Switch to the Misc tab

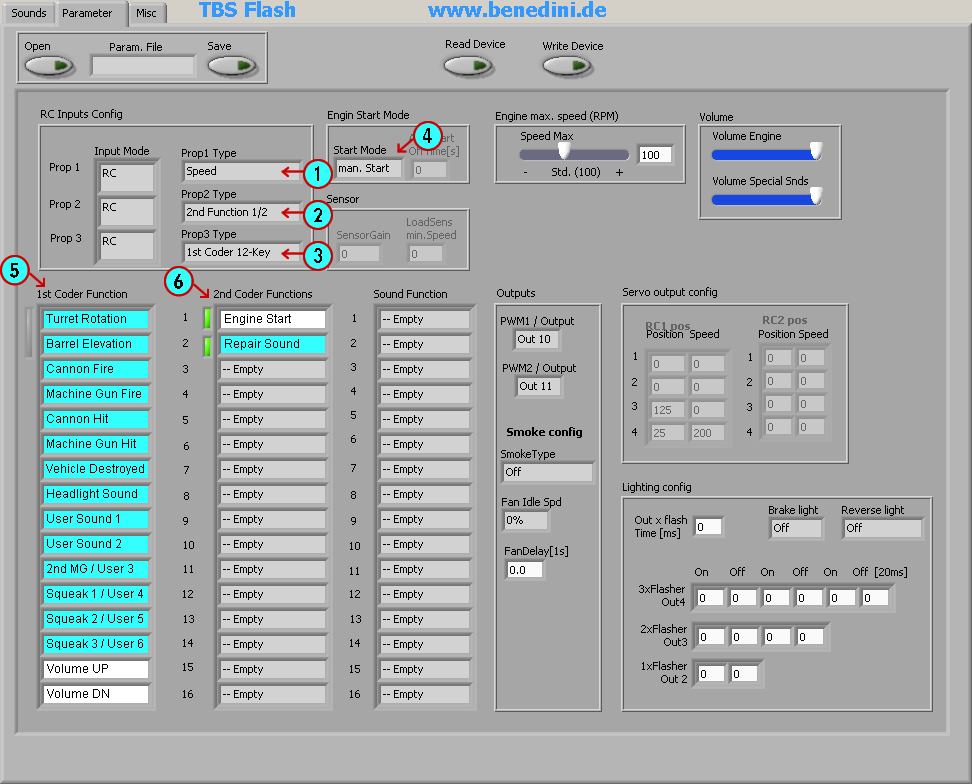click(146, 13)
